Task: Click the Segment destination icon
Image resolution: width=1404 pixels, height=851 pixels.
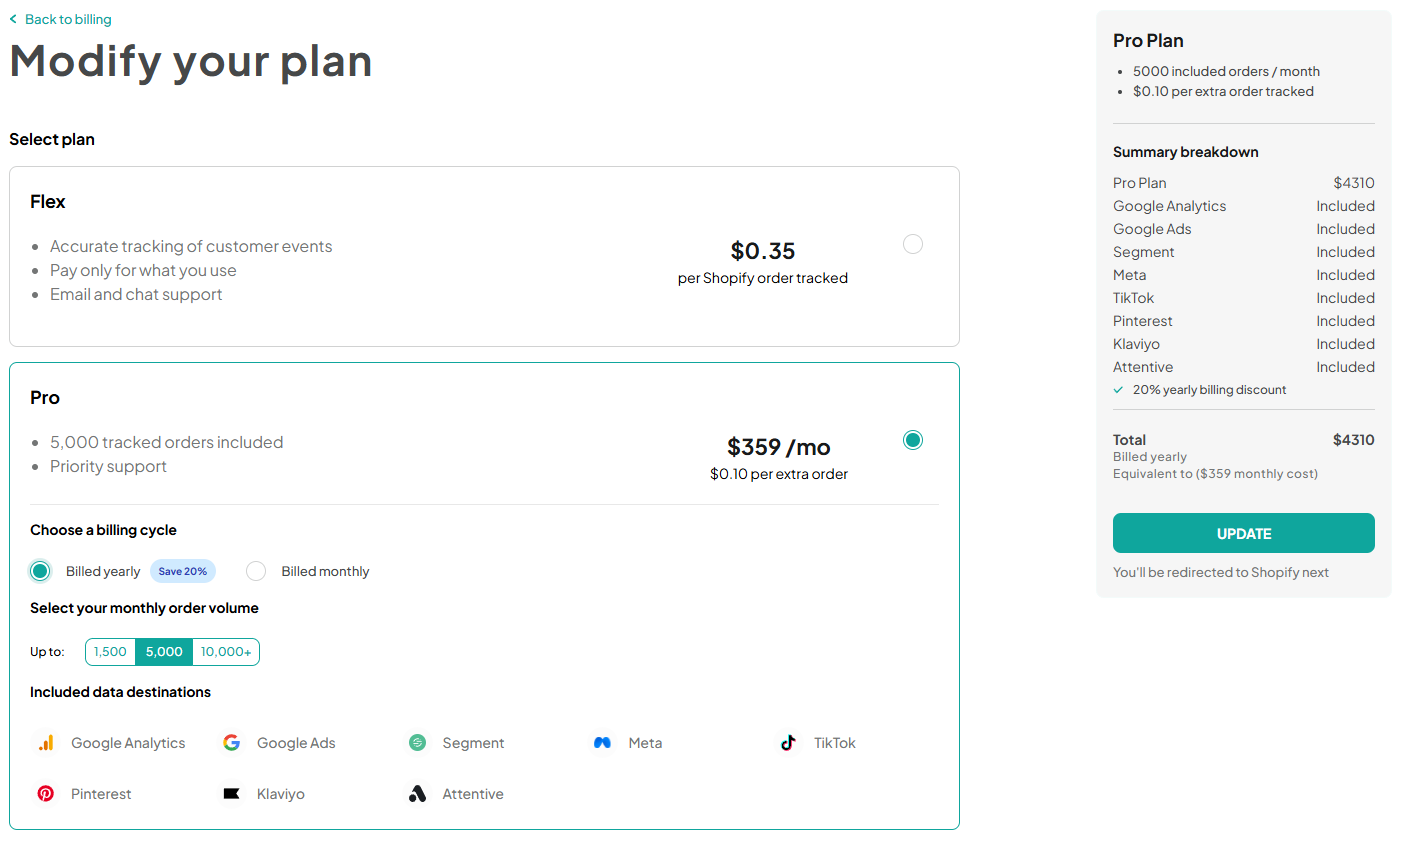Action: click(x=418, y=743)
